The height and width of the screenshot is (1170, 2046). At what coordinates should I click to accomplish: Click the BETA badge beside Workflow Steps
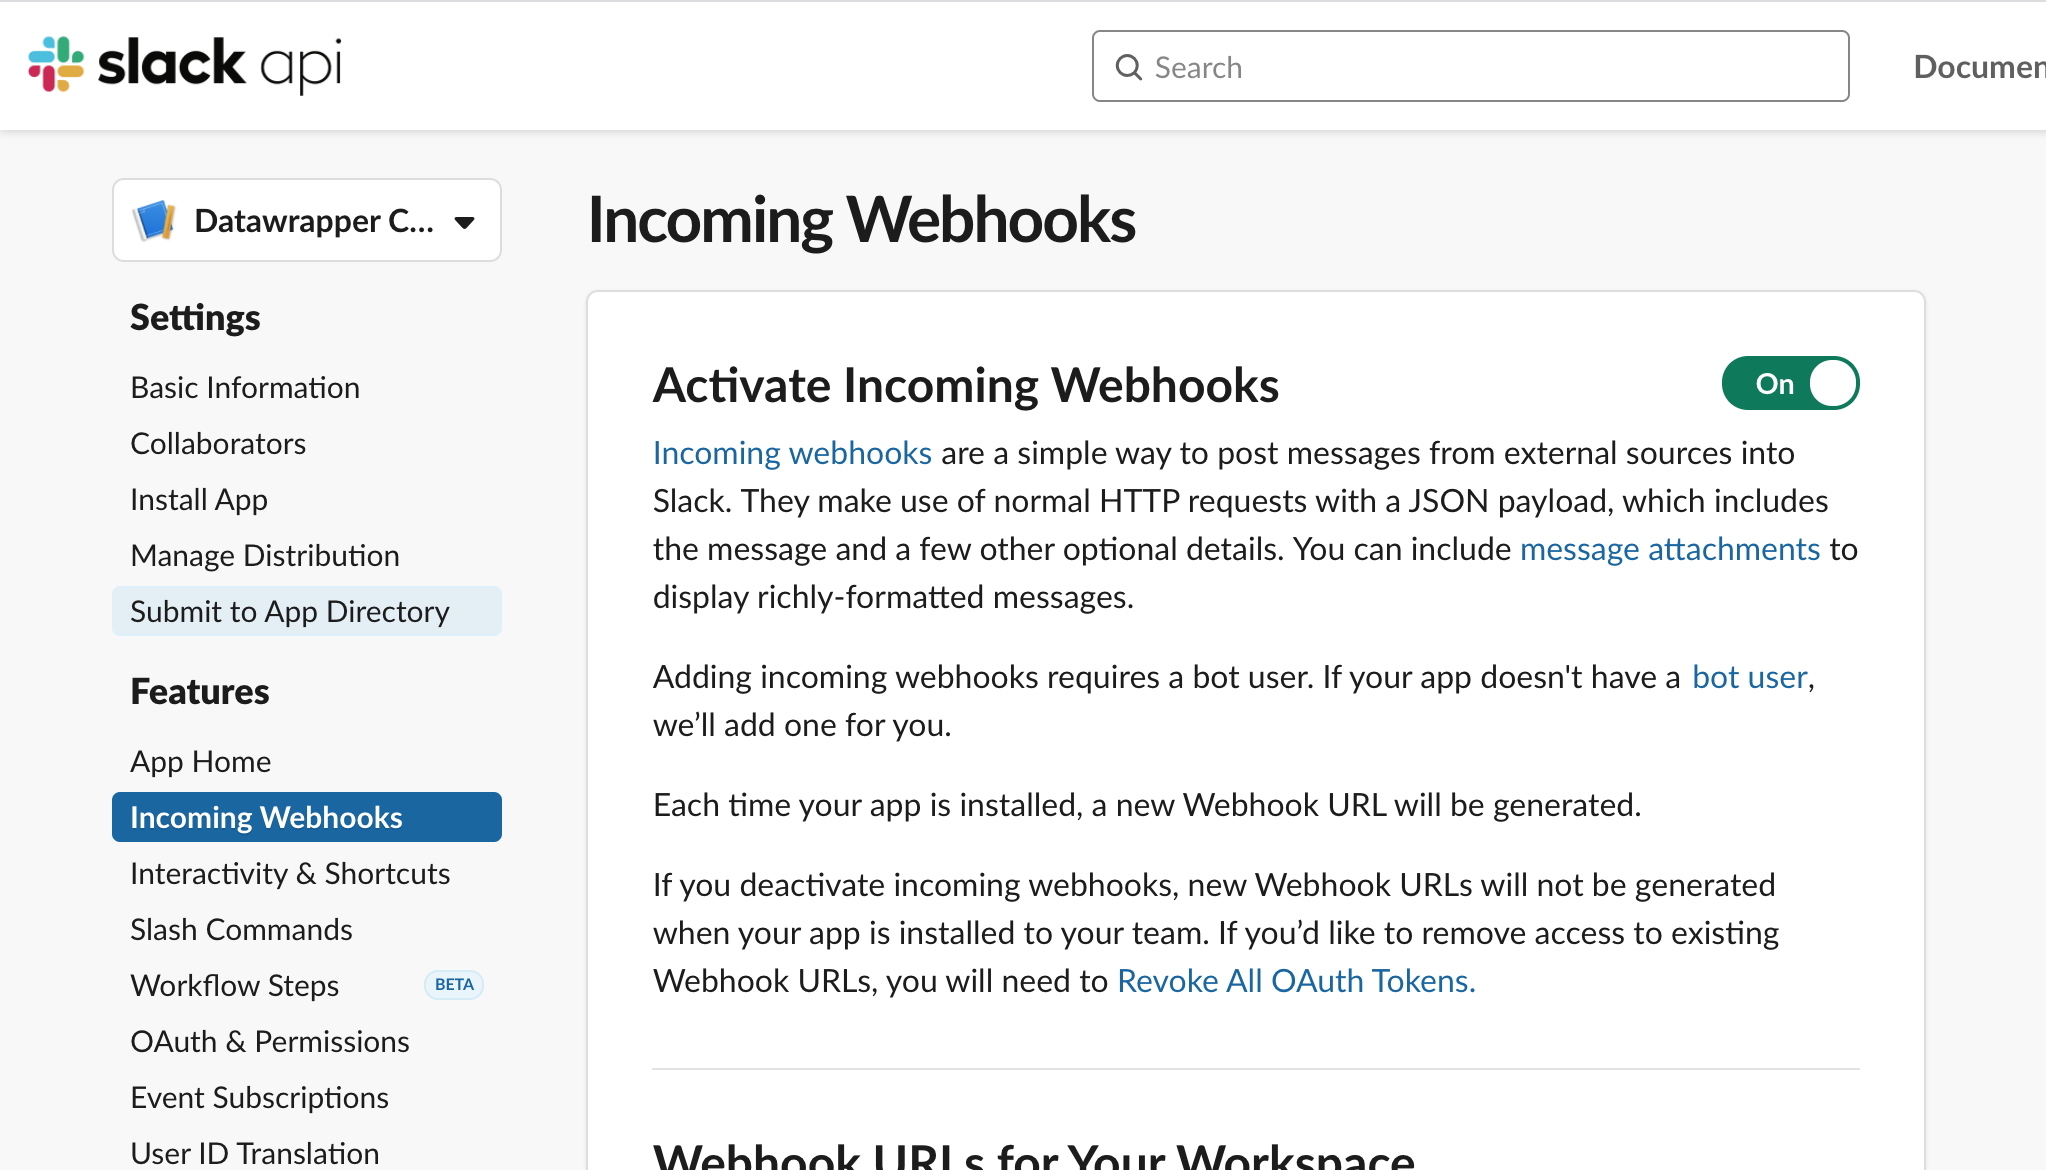point(454,985)
